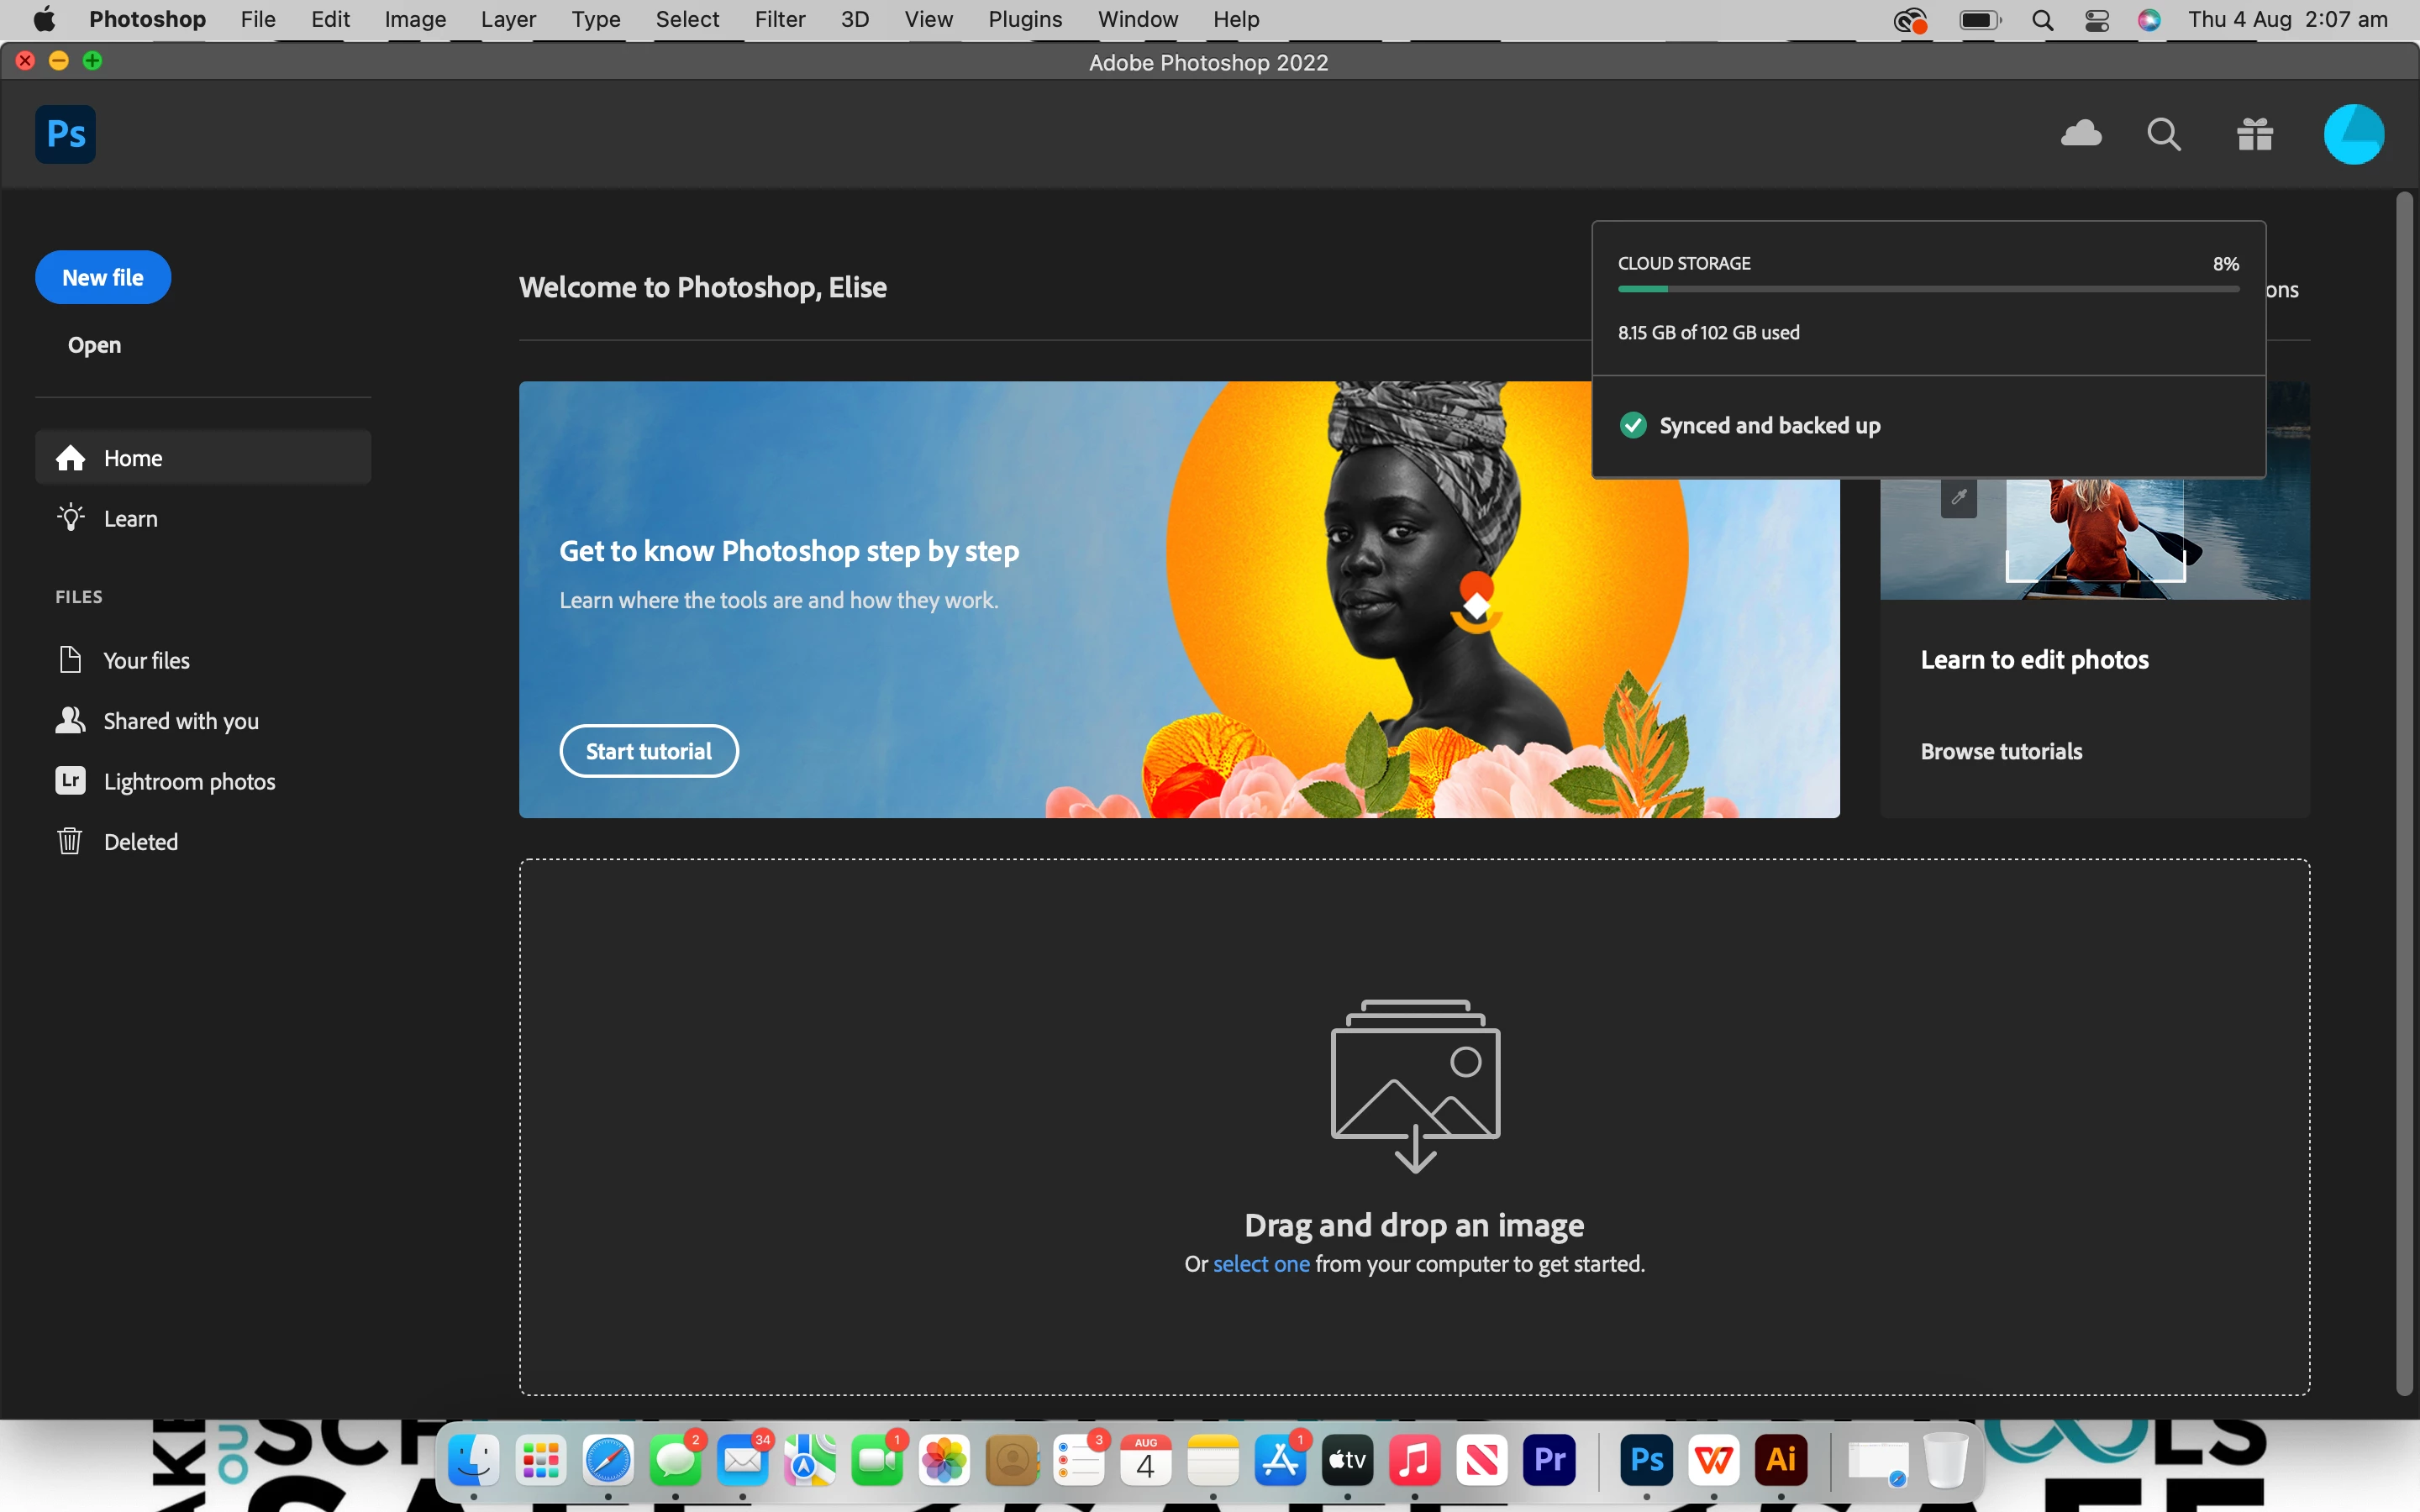Viewport: 2420px width, 1512px height.
Task: Click the Browse tutorials link
Action: [x=2001, y=751]
